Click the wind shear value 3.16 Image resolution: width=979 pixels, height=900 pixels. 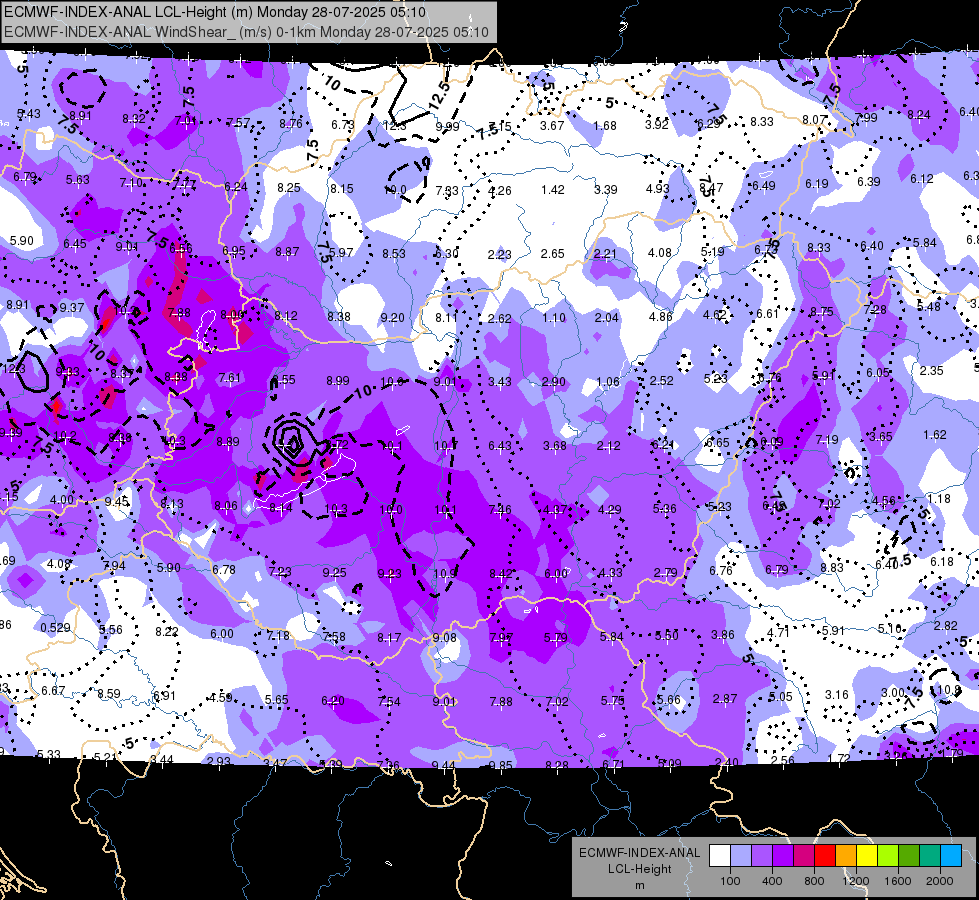pyautogui.click(x=837, y=694)
